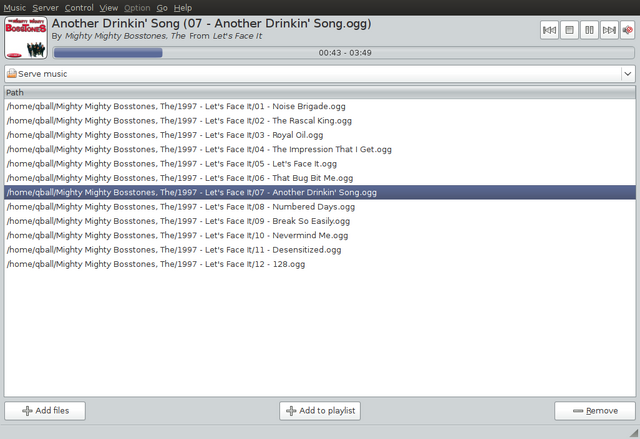Skip to the previous track

(549, 30)
